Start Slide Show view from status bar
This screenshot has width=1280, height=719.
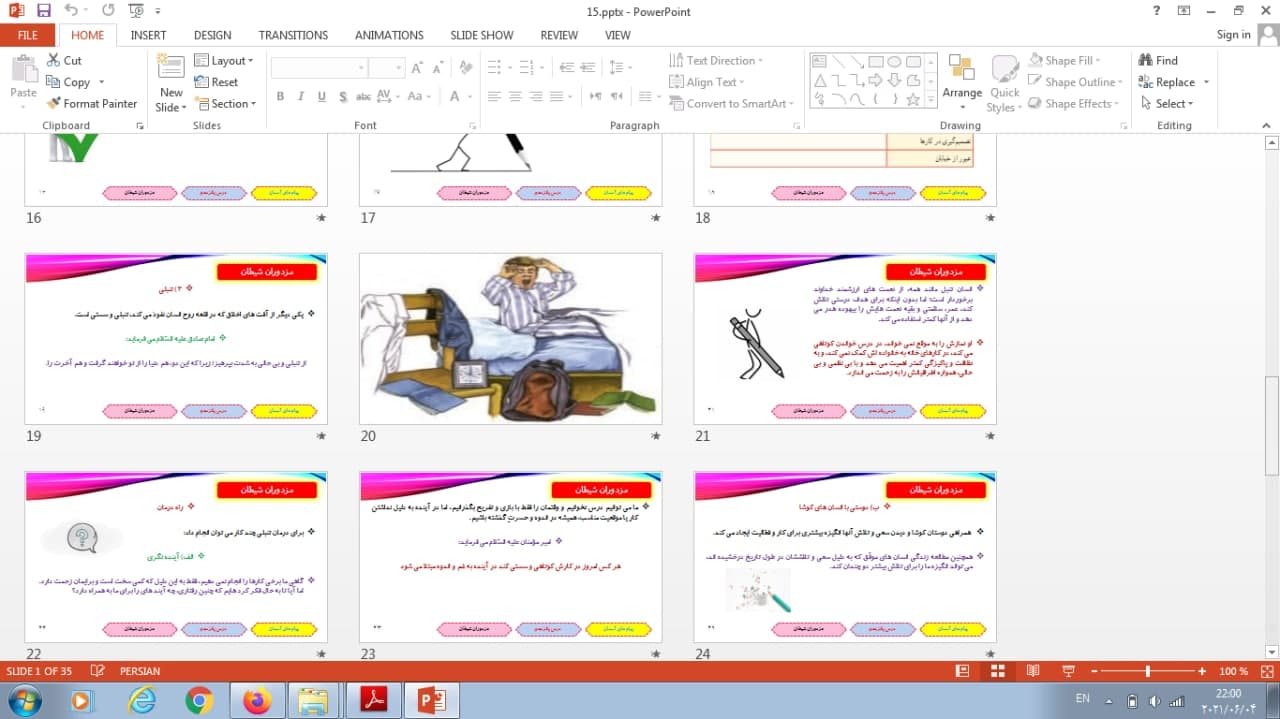tap(1066, 671)
